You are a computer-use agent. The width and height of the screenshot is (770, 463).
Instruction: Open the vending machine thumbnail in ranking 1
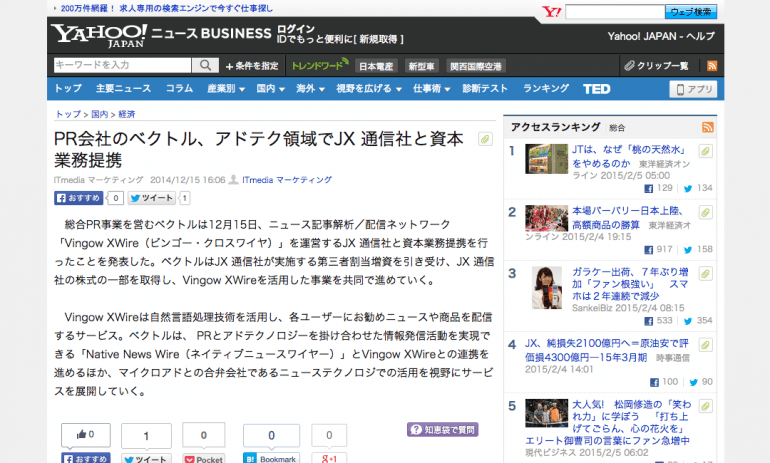pos(546,159)
